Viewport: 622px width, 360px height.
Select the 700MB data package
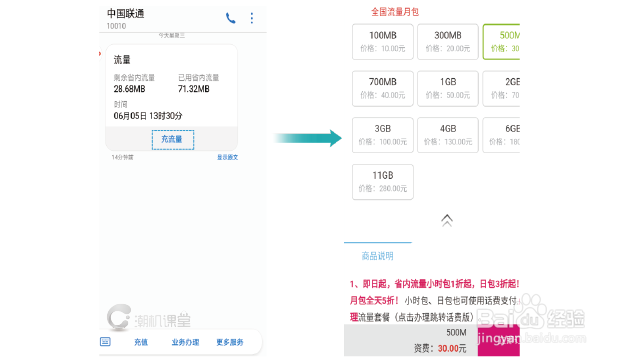[383, 88]
